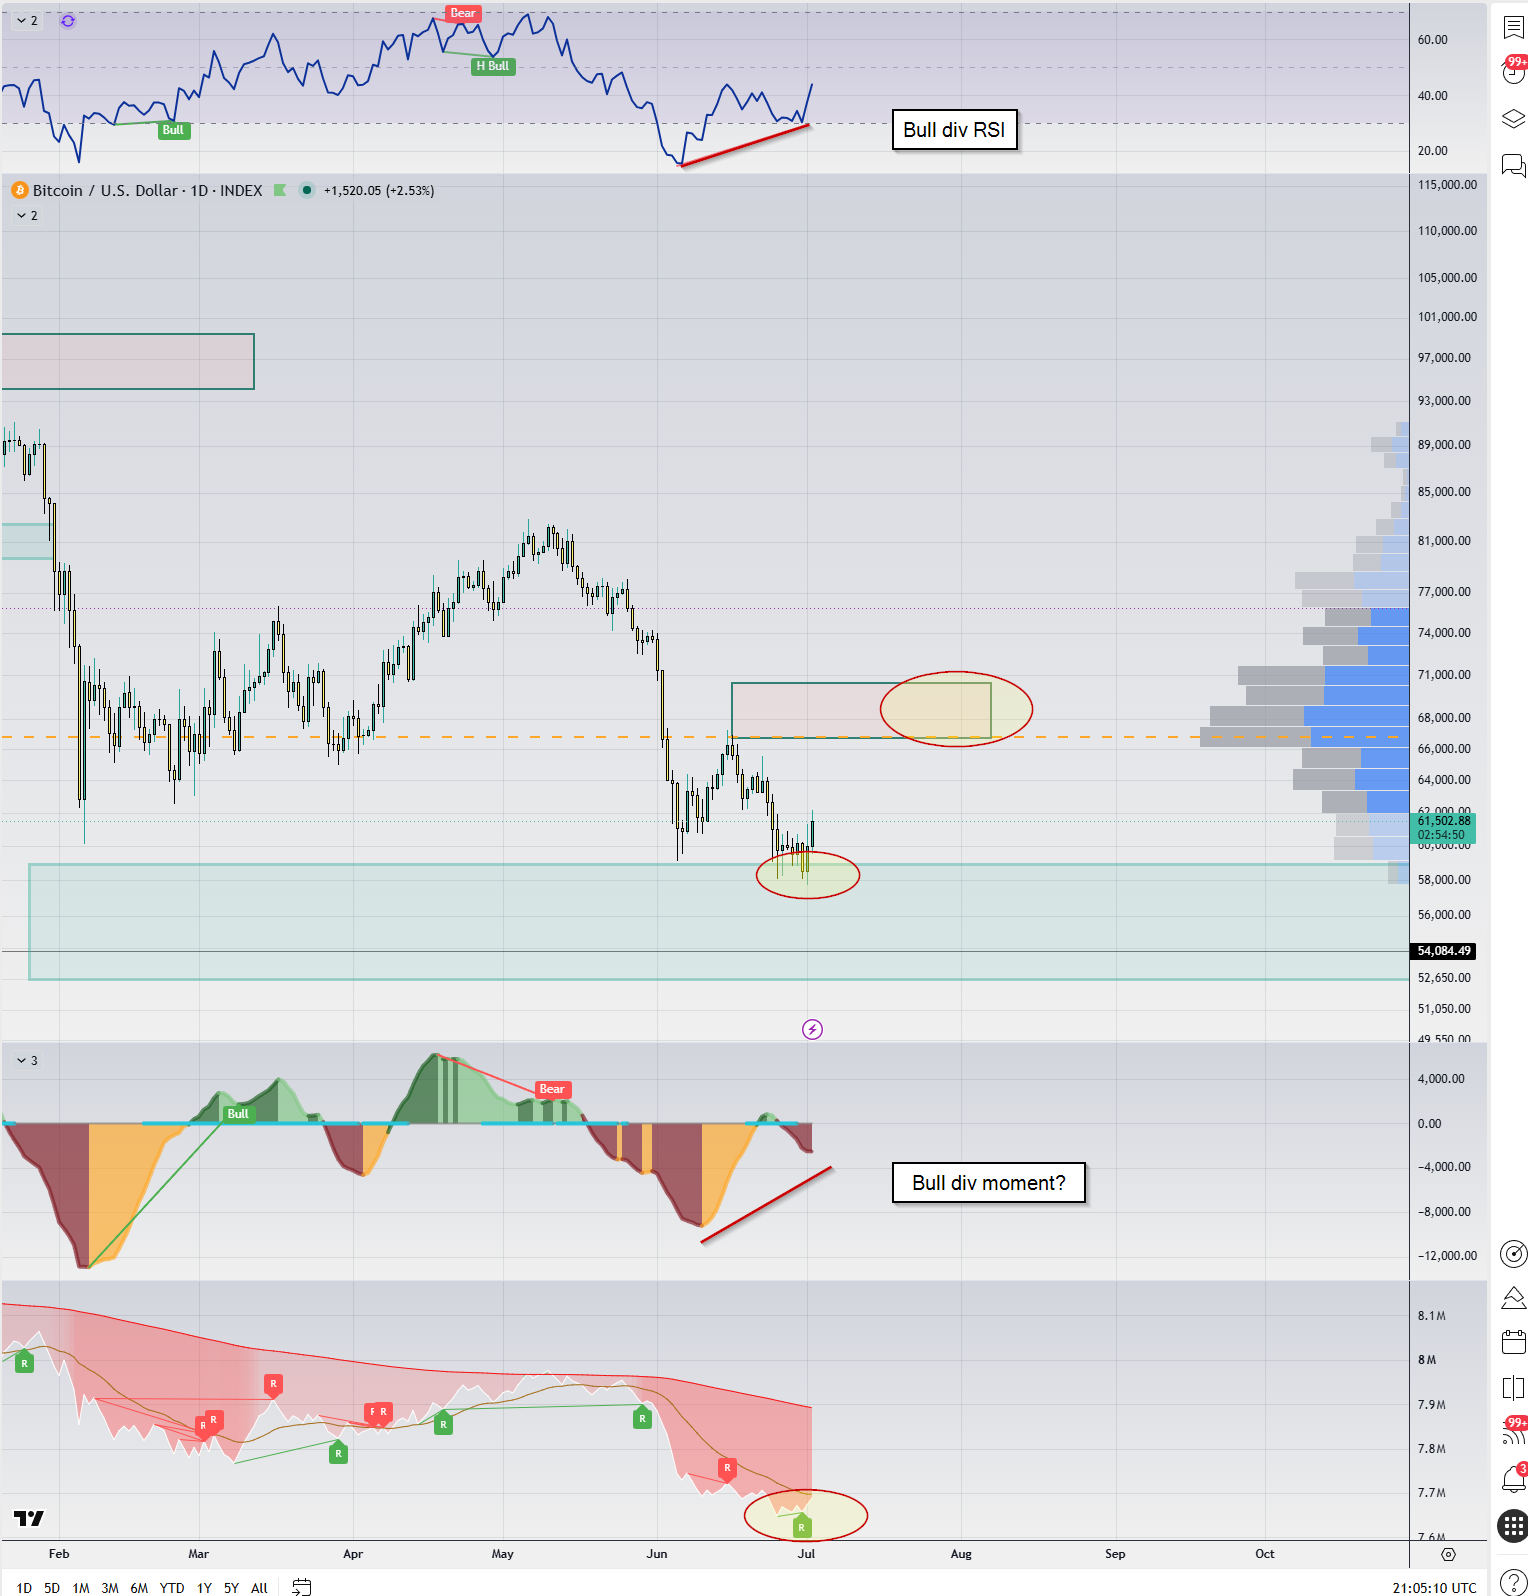Collapse main chart indicator legend chevron
This screenshot has height=1596, width=1528.
click(x=21, y=215)
